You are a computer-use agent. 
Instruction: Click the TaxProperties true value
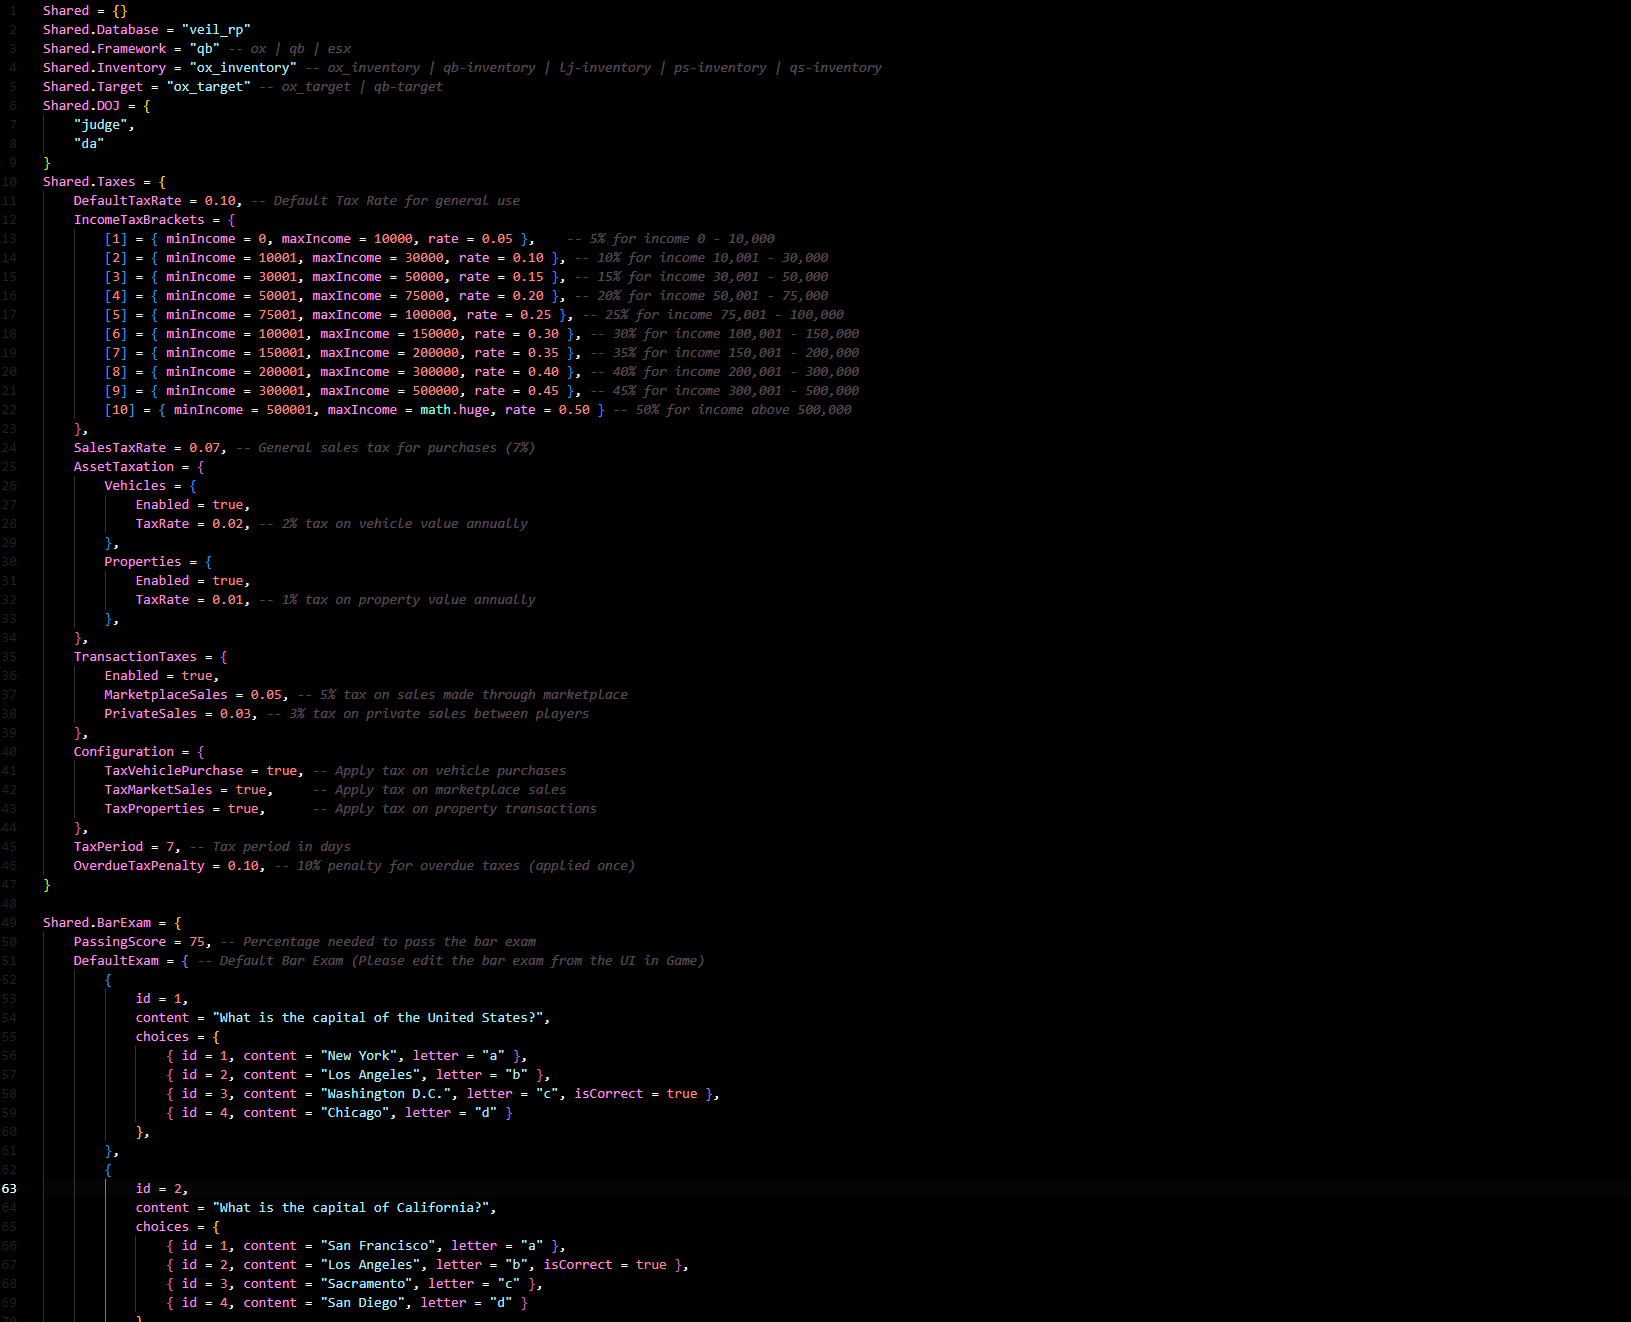click(243, 808)
